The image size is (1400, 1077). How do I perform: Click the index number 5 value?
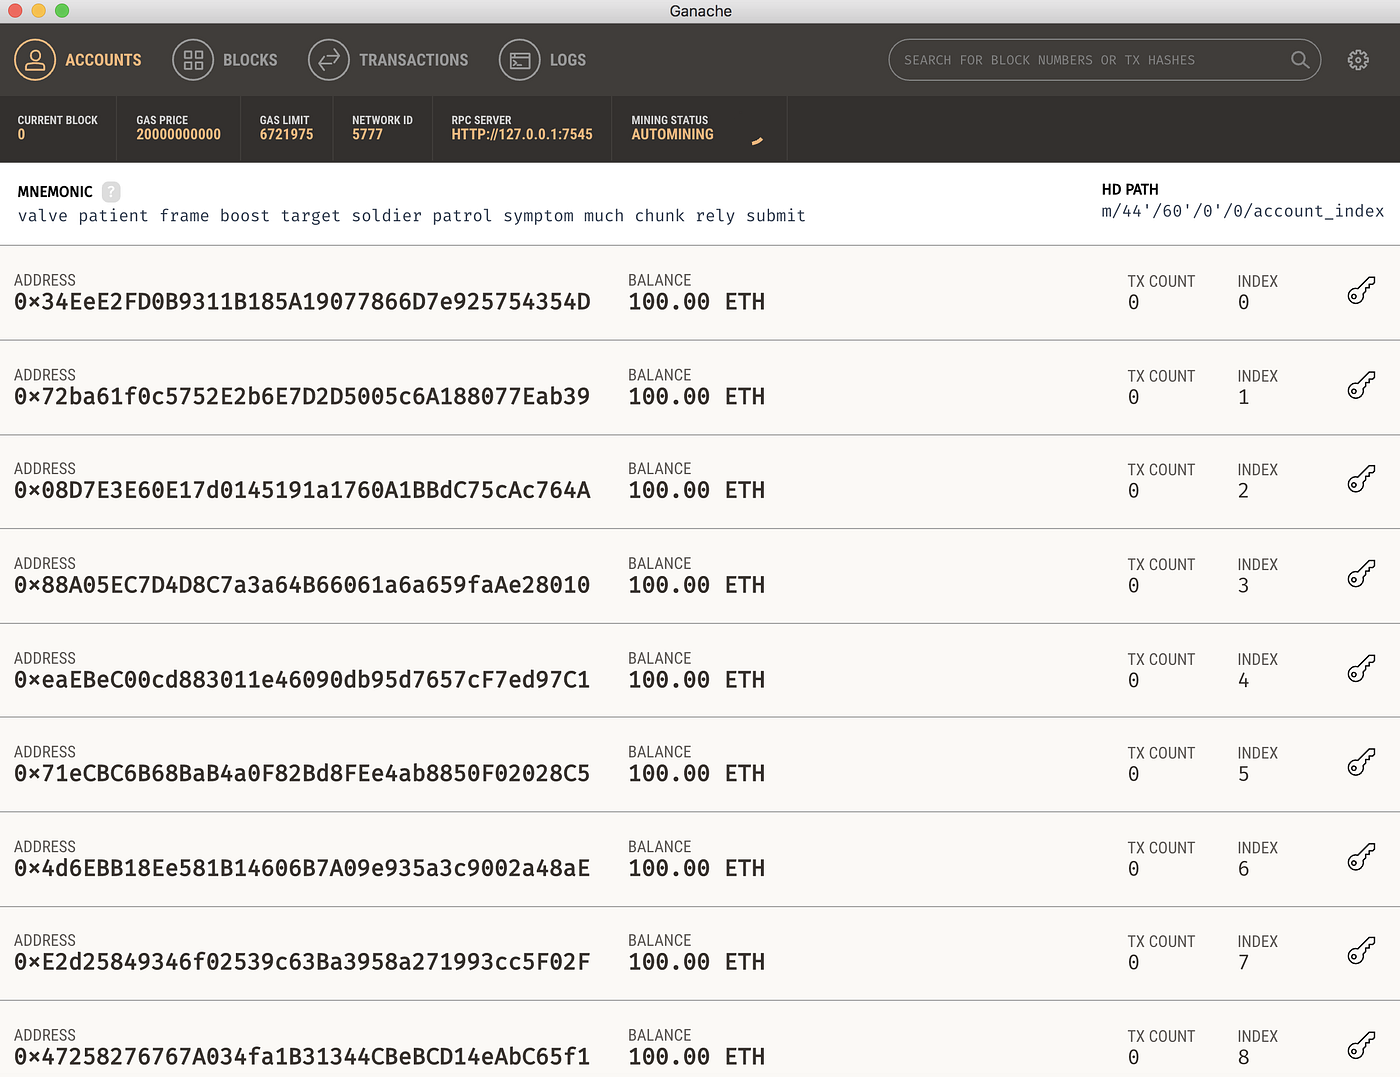(1243, 774)
